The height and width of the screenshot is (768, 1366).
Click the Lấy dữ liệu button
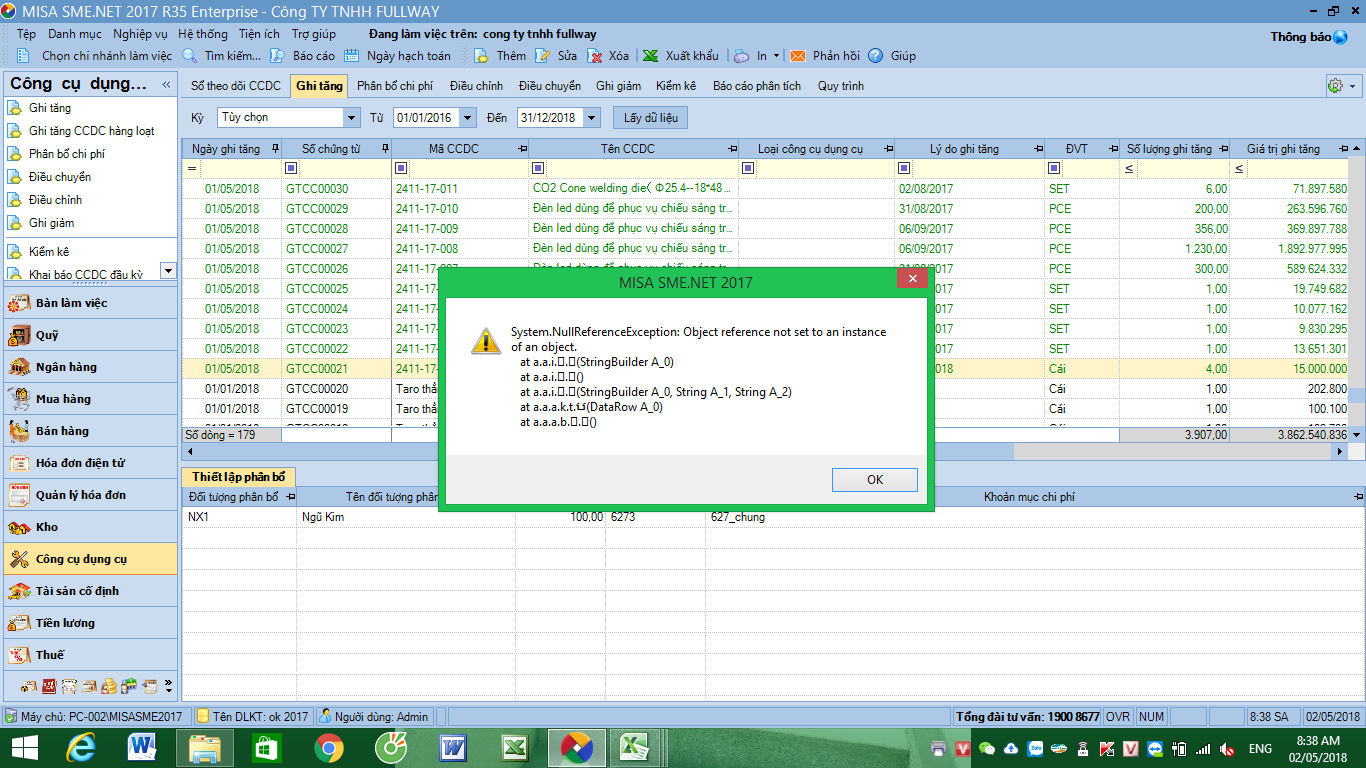[x=650, y=118]
